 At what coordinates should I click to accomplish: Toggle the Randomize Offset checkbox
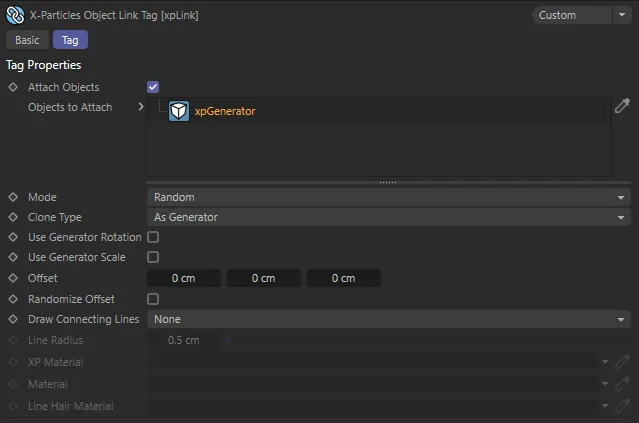click(153, 299)
